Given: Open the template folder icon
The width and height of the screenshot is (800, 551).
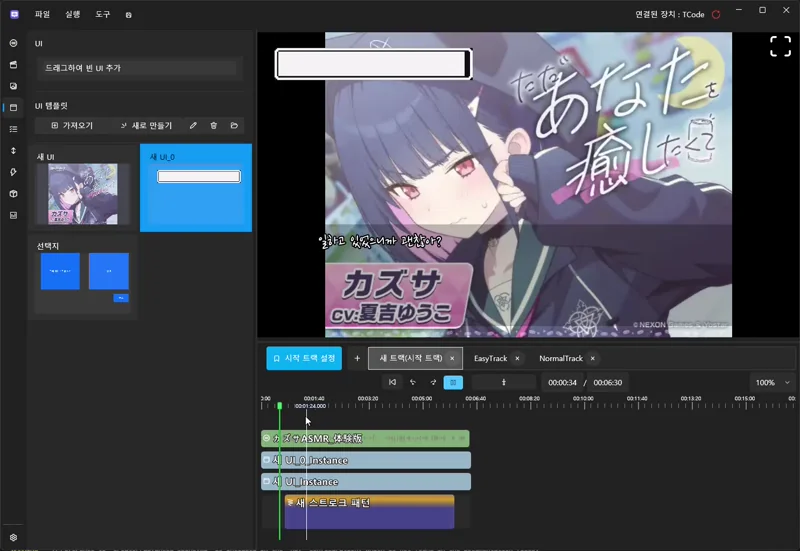Looking at the screenshot, I should click(x=234, y=126).
